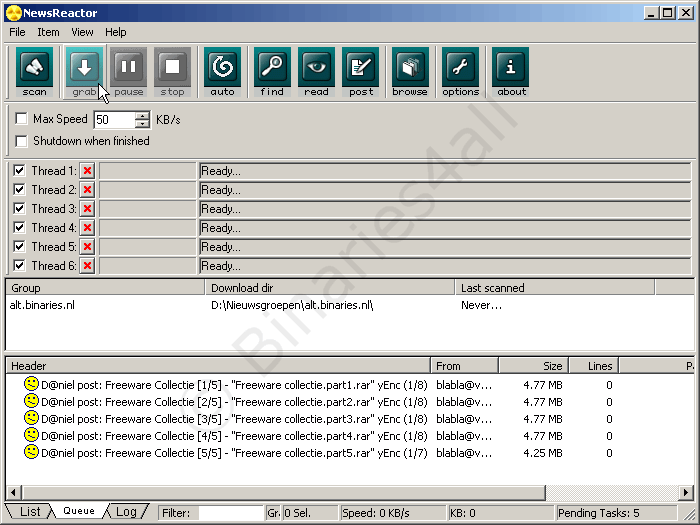Click smiley icon of part5.rar row
The width and height of the screenshot is (700, 525).
tap(31, 452)
